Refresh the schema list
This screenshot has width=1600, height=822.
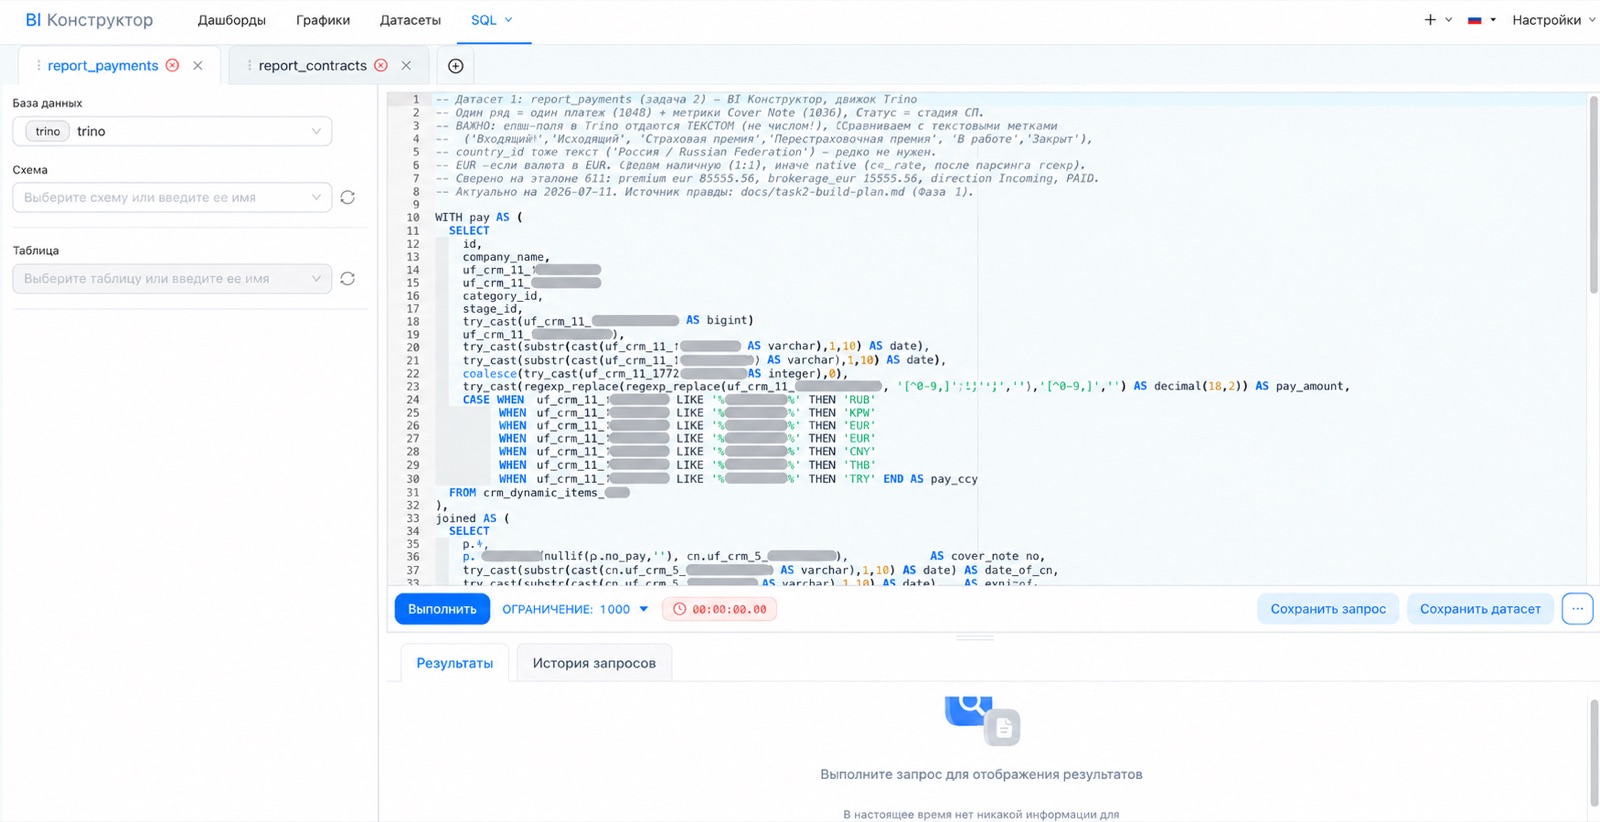pyautogui.click(x=347, y=198)
